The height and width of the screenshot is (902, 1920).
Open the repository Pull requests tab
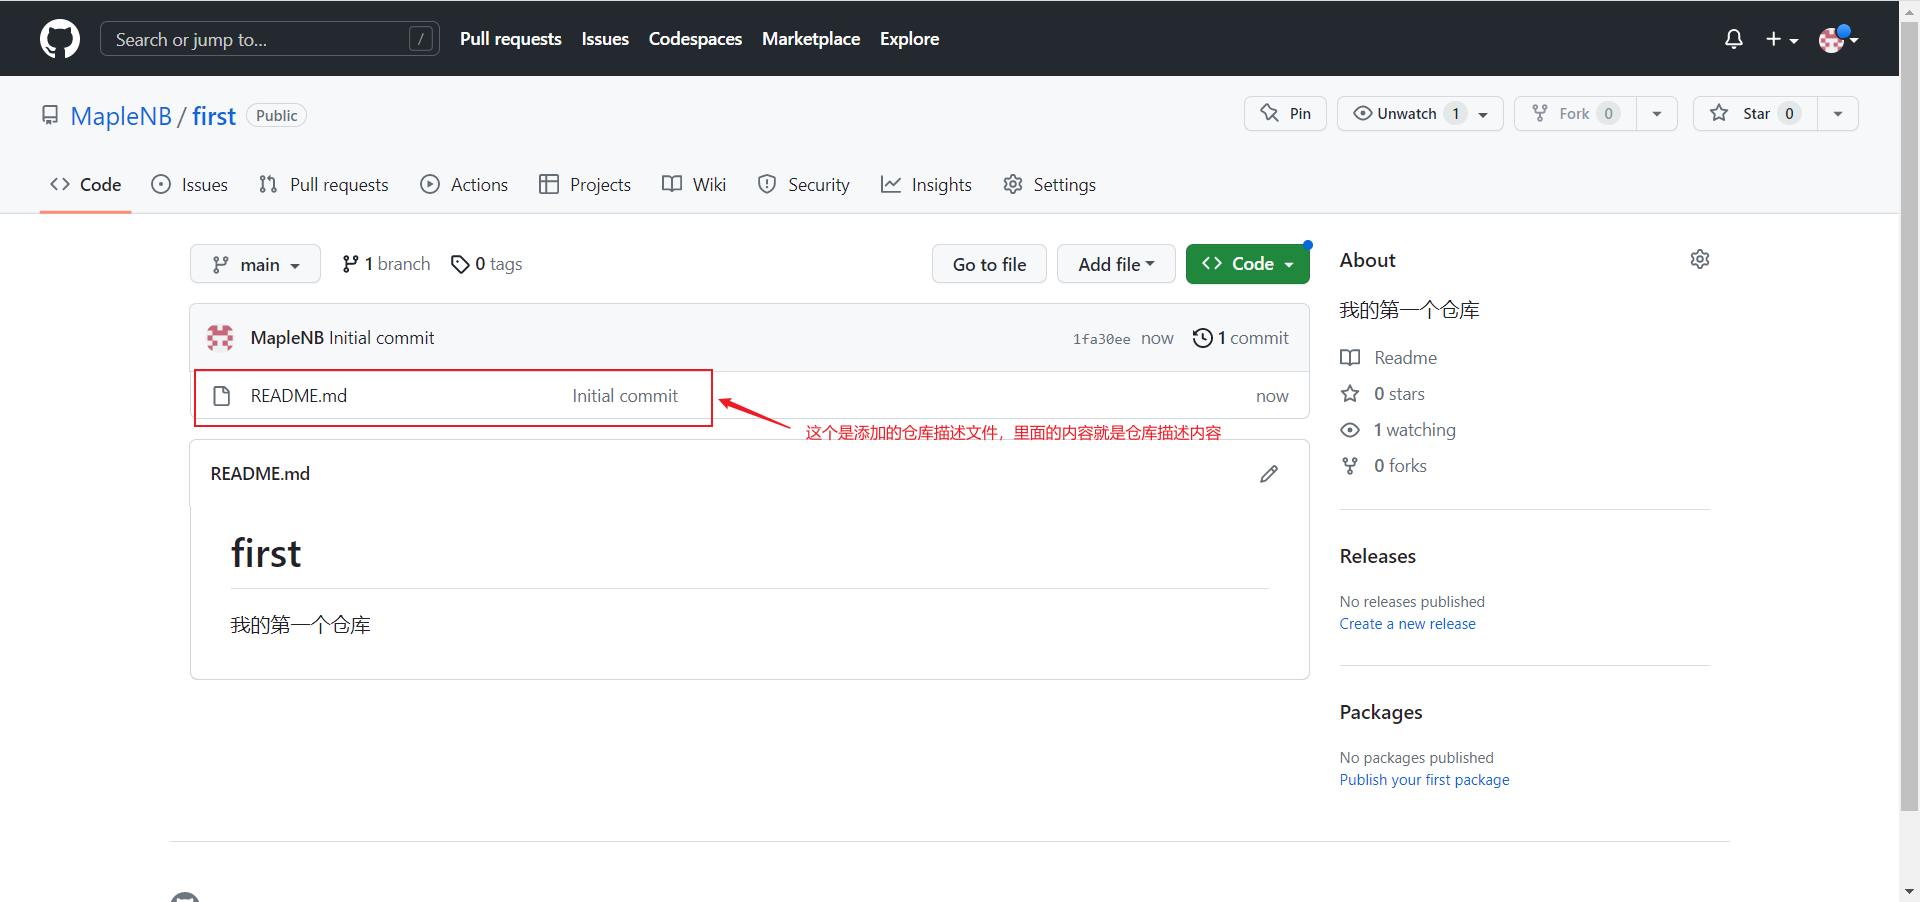point(324,185)
